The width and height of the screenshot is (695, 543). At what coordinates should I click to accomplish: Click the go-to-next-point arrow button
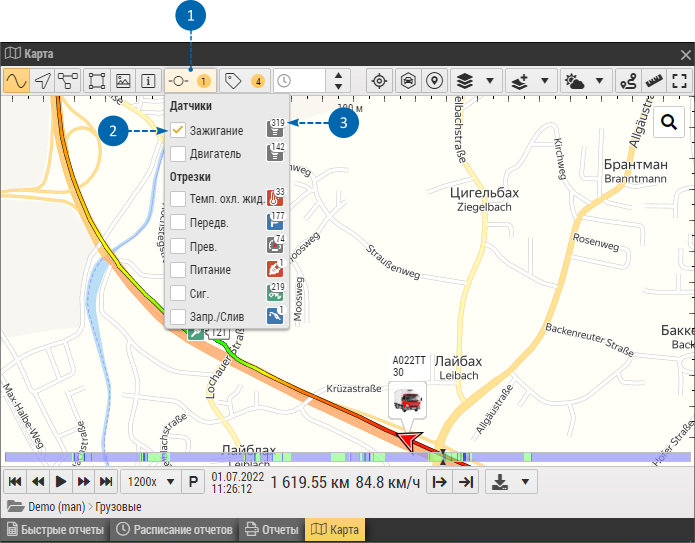[x=439, y=482]
